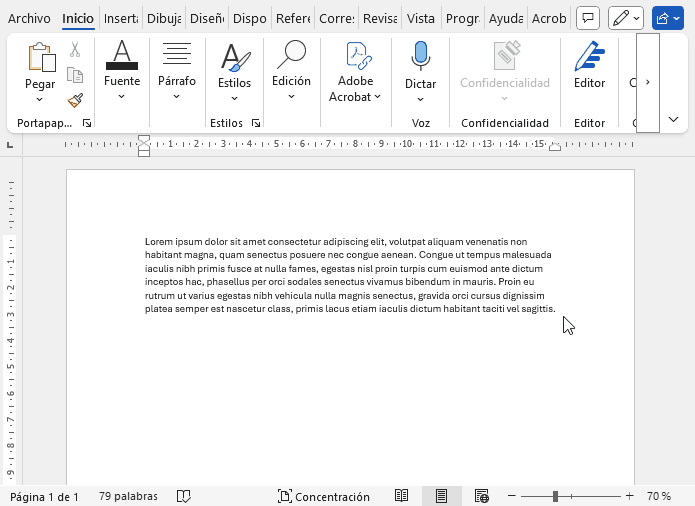Switch to web layout view
The width and height of the screenshot is (695, 506).
click(481, 497)
